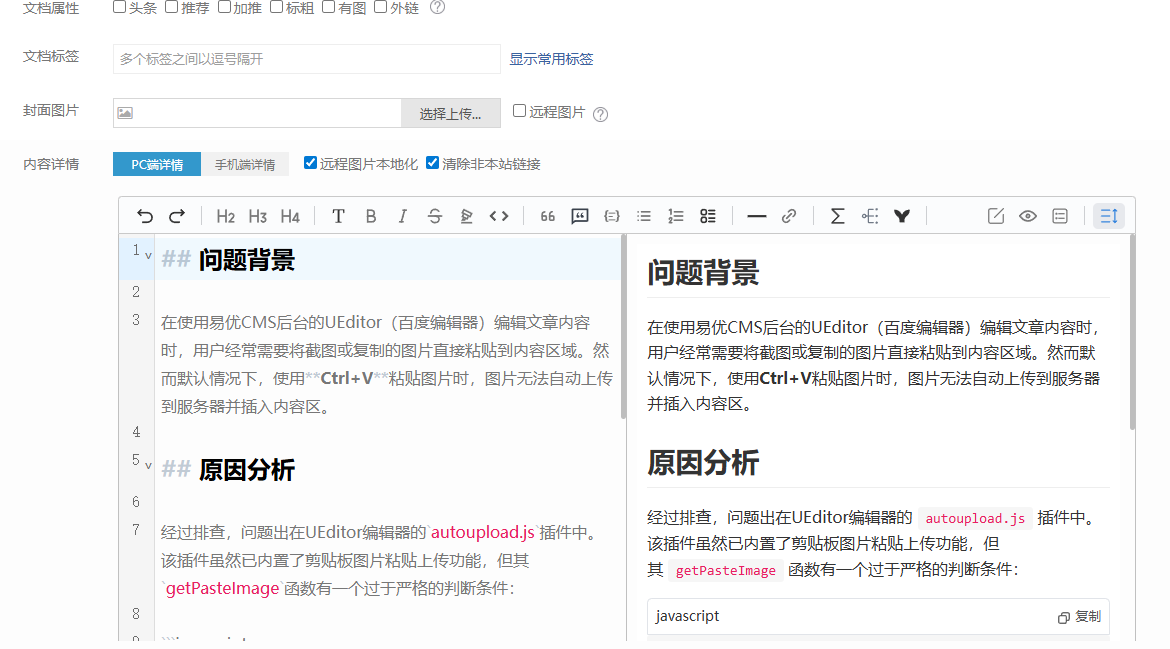1170x649 pixels.
Task: Click the speech bubble quote icon
Action: coord(580,216)
